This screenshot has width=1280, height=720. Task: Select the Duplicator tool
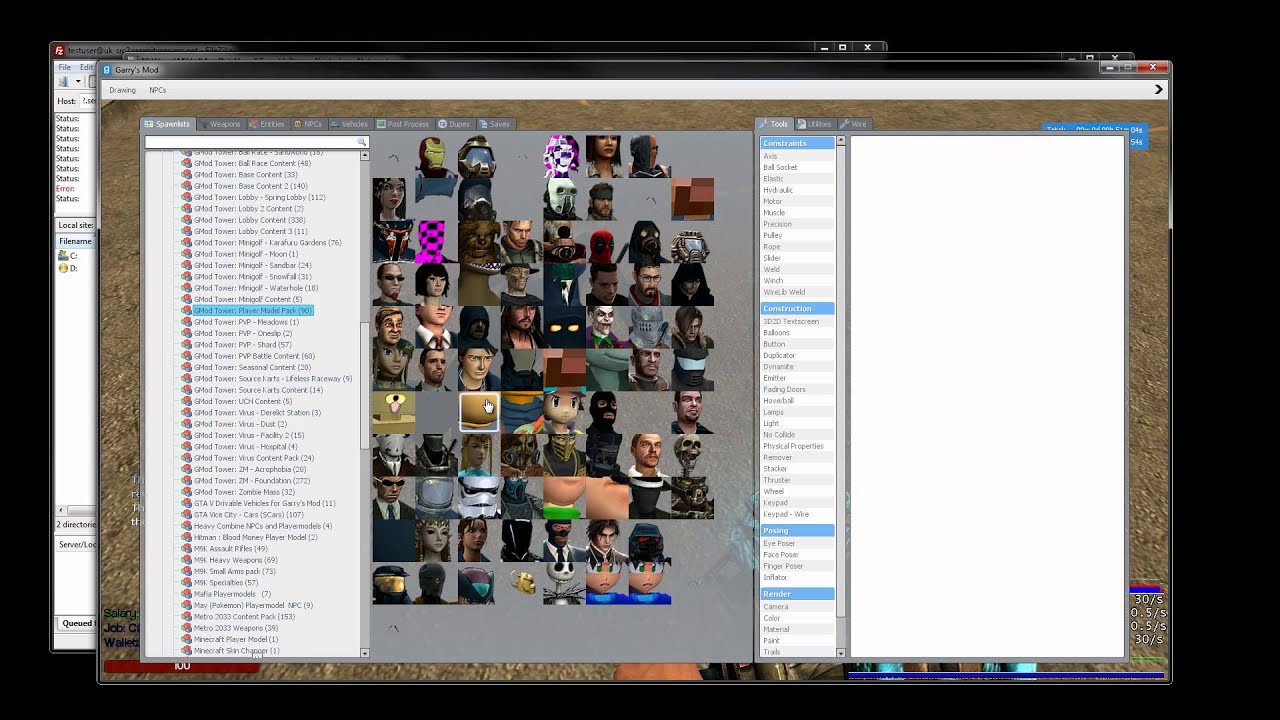click(x=797, y=355)
